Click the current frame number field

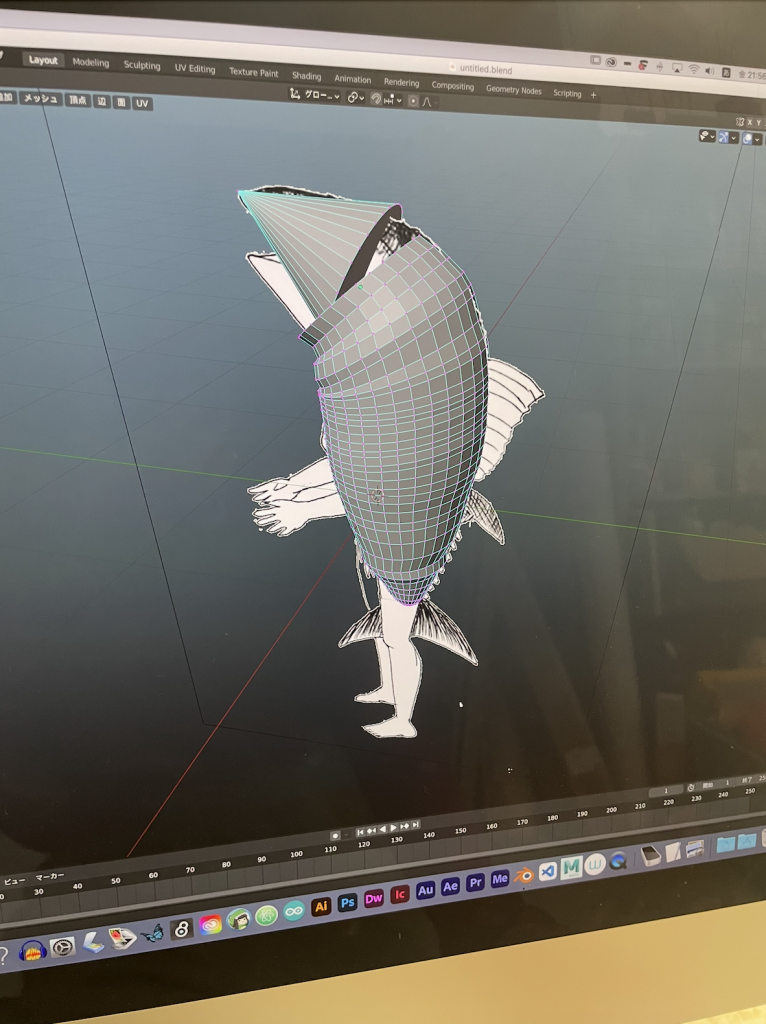tap(665, 791)
